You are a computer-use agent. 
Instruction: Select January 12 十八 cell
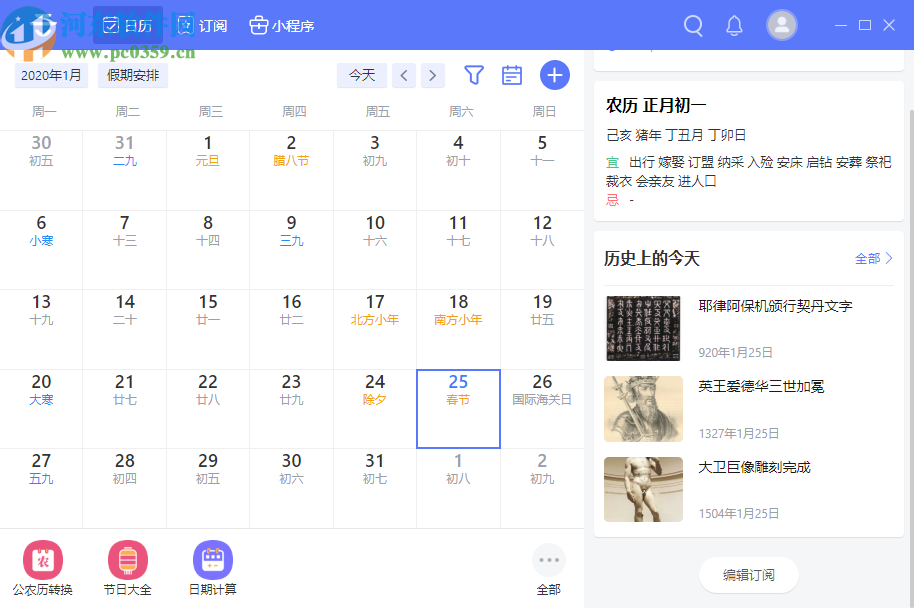point(542,250)
